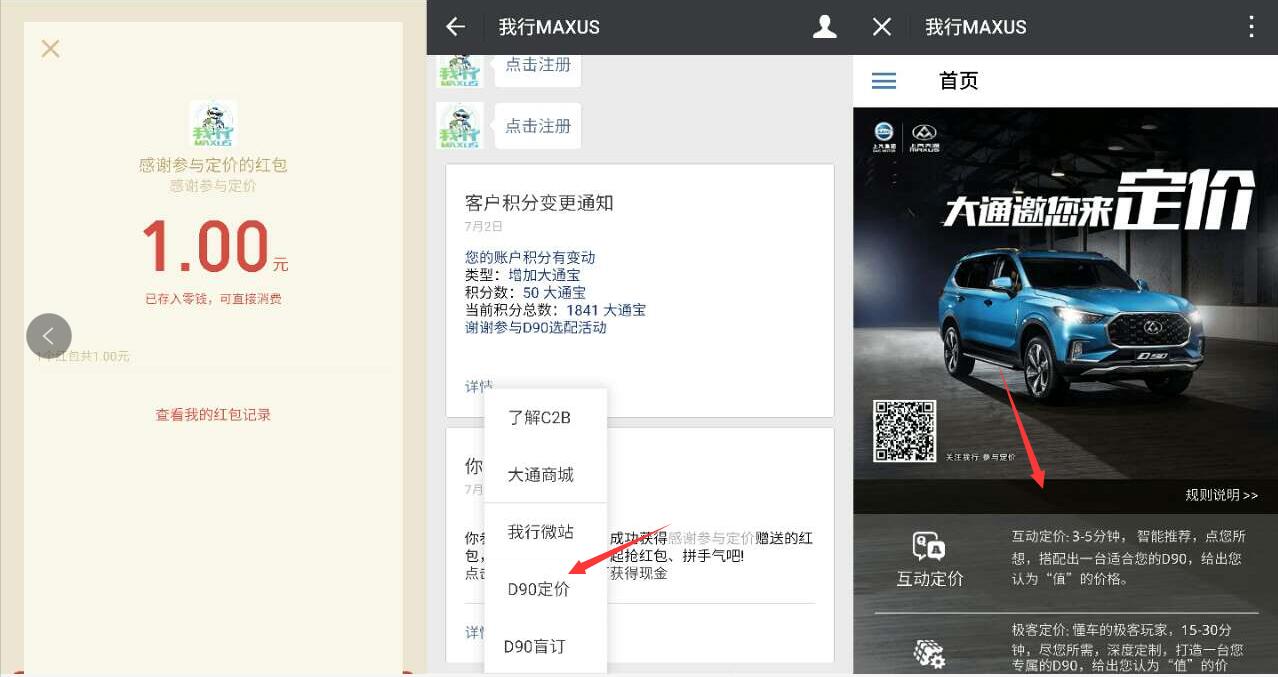The image size is (1278, 677).
Task: Tap the 极客定价 gear icon
Action: pyautogui.click(x=929, y=654)
